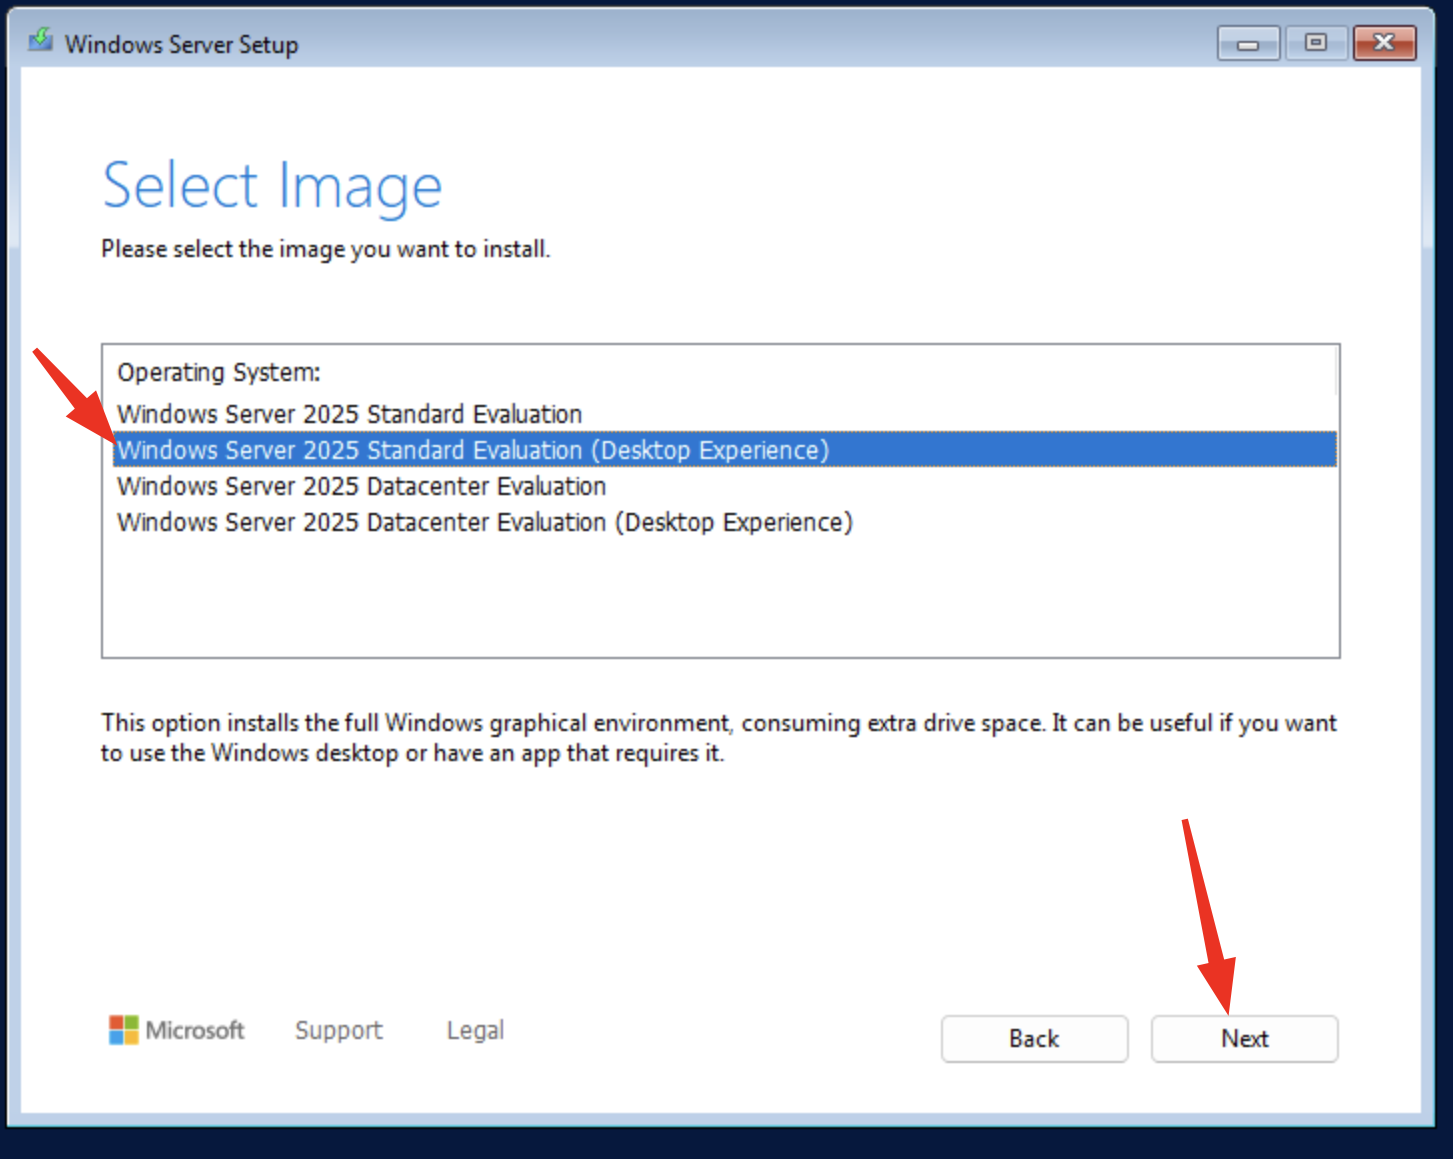
Task: Select Windows Server 2025 Standard Evaluation
Action: point(349,414)
